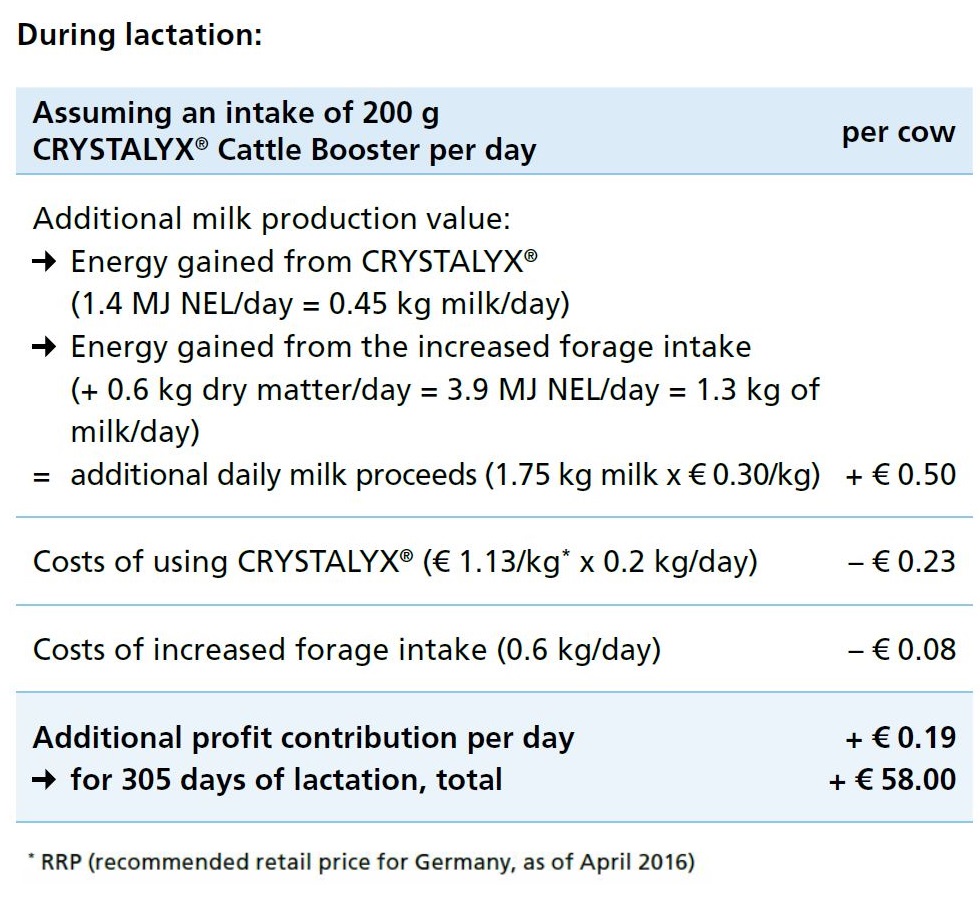This screenshot has width=980, height=897.
Task: Click the '1.4 MJ NEL/day = 0.45 kg' line
Action: click(320, 304)
